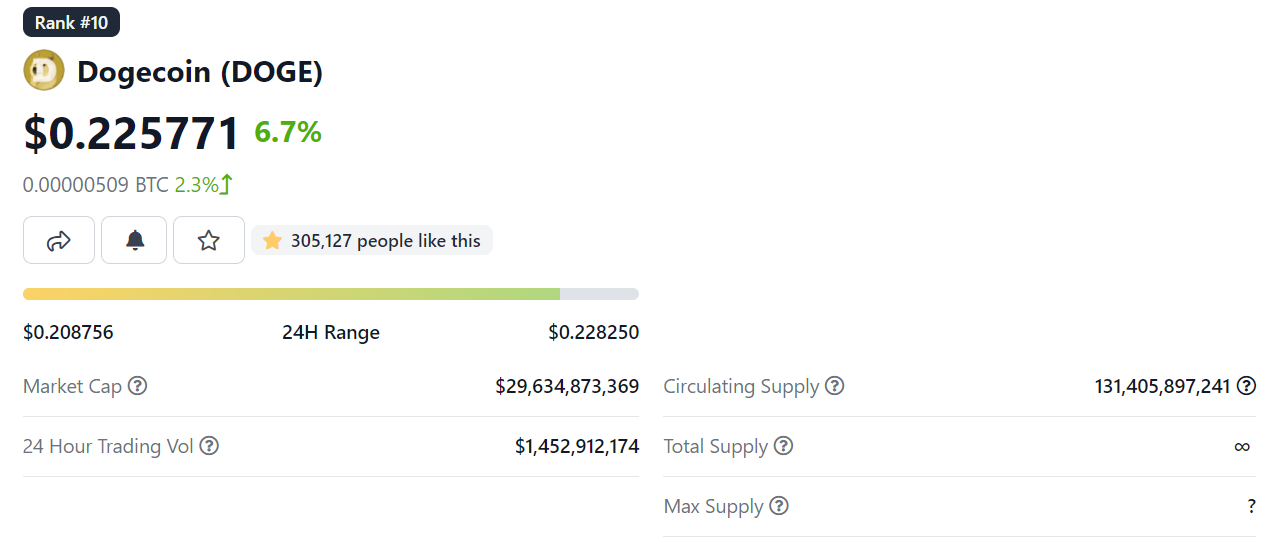Click the 24H Range progress bar
The height and width of the screenshot is (543, 1284).
point(330,294)
